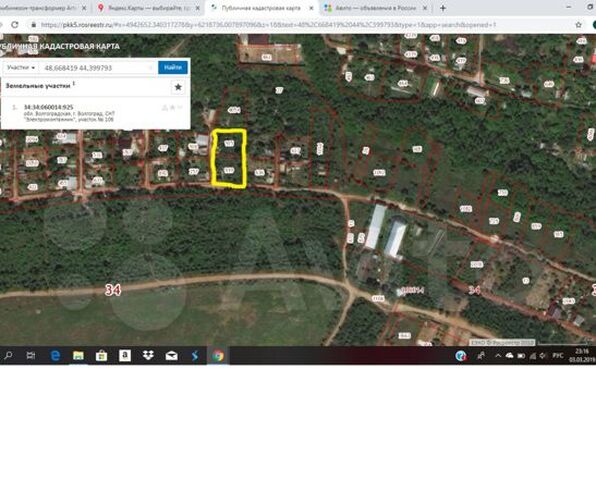
Task: Open the Mail app on the taskbar
Action: click(171, 355)
